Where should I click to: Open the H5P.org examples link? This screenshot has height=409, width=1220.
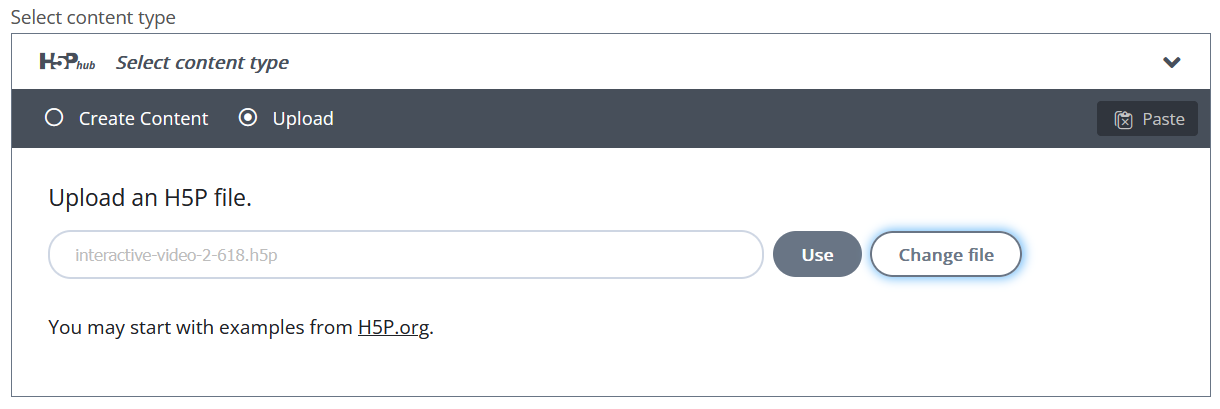[x=394, y=327]
